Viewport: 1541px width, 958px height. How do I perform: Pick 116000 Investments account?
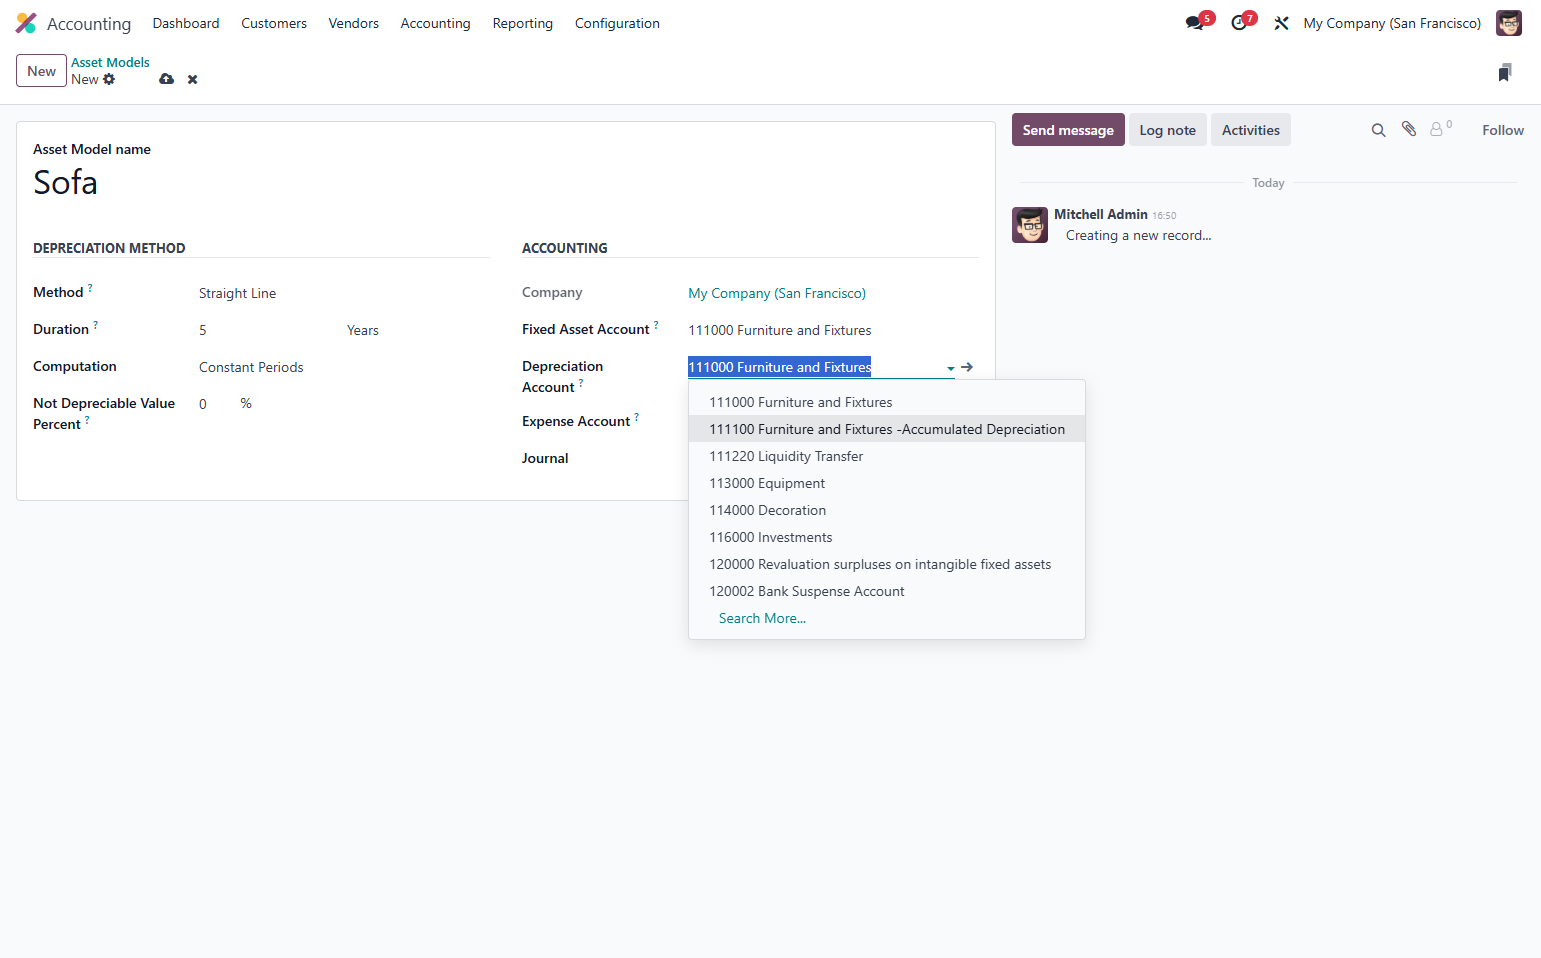[887, 537]
